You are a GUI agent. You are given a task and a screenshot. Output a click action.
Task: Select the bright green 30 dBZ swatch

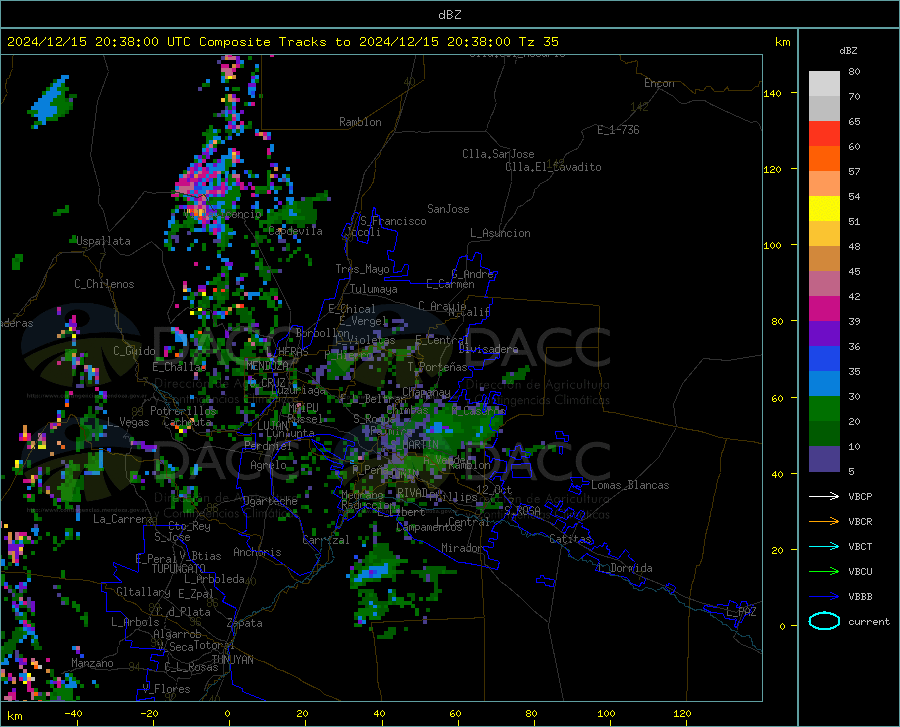[x=824, y=409]
